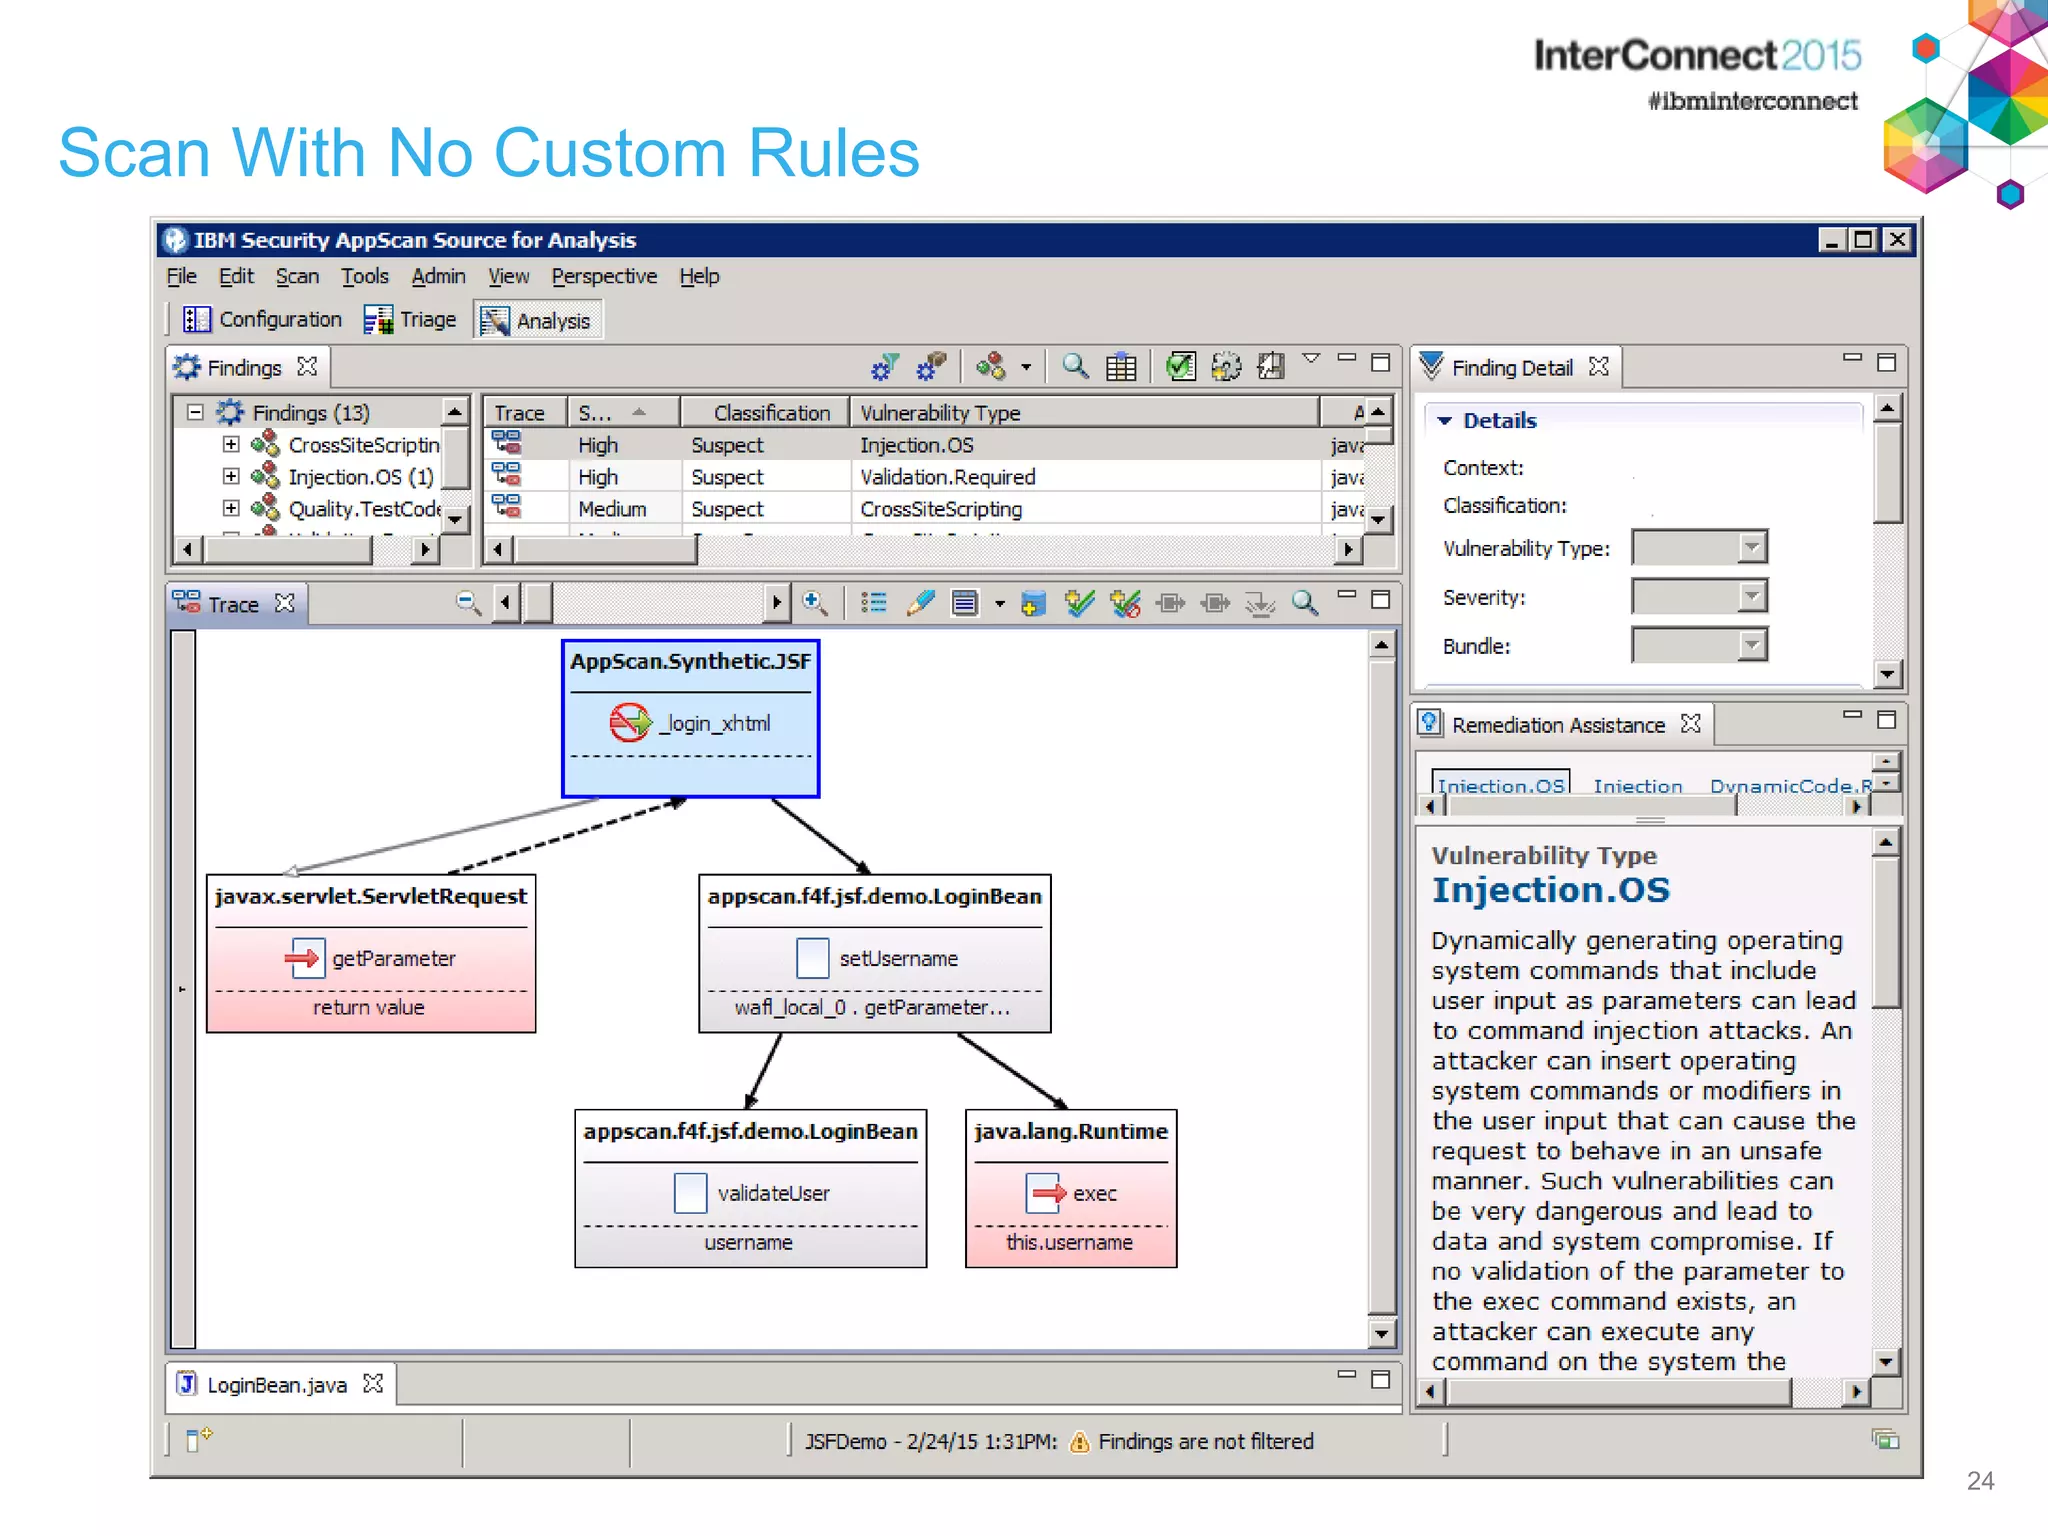Switch to the Triage perspective
Viewport: 2048px width, 1536px height.
411,320
